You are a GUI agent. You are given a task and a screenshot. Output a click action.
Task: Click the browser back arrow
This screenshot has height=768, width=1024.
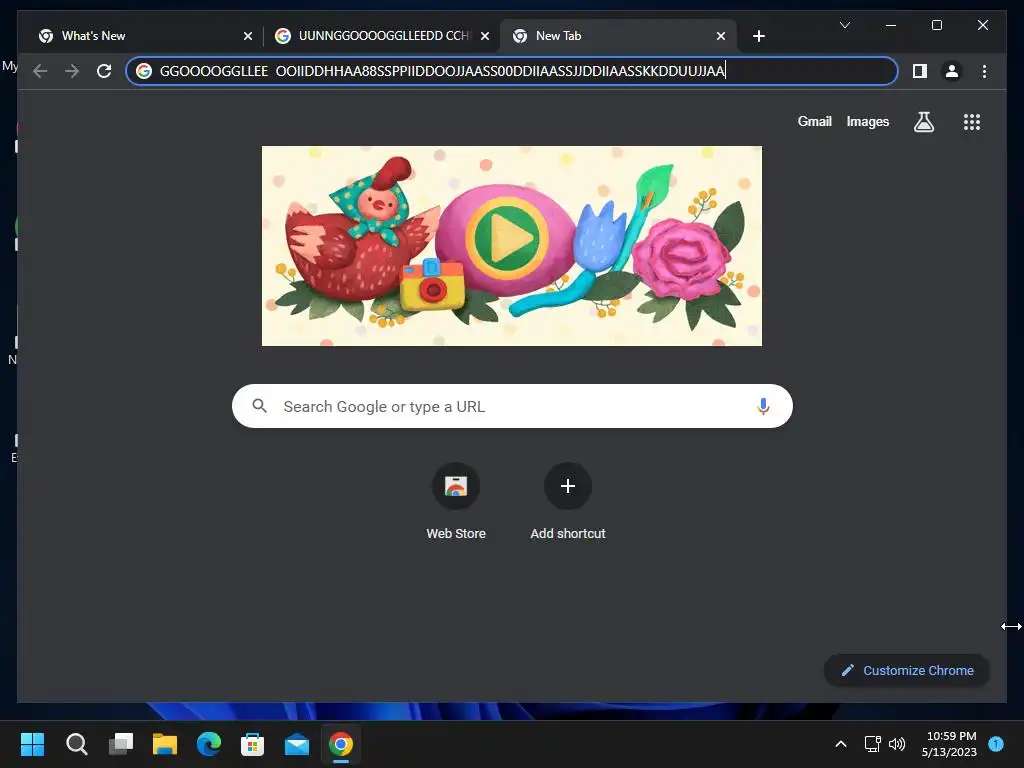click(40, 71)
